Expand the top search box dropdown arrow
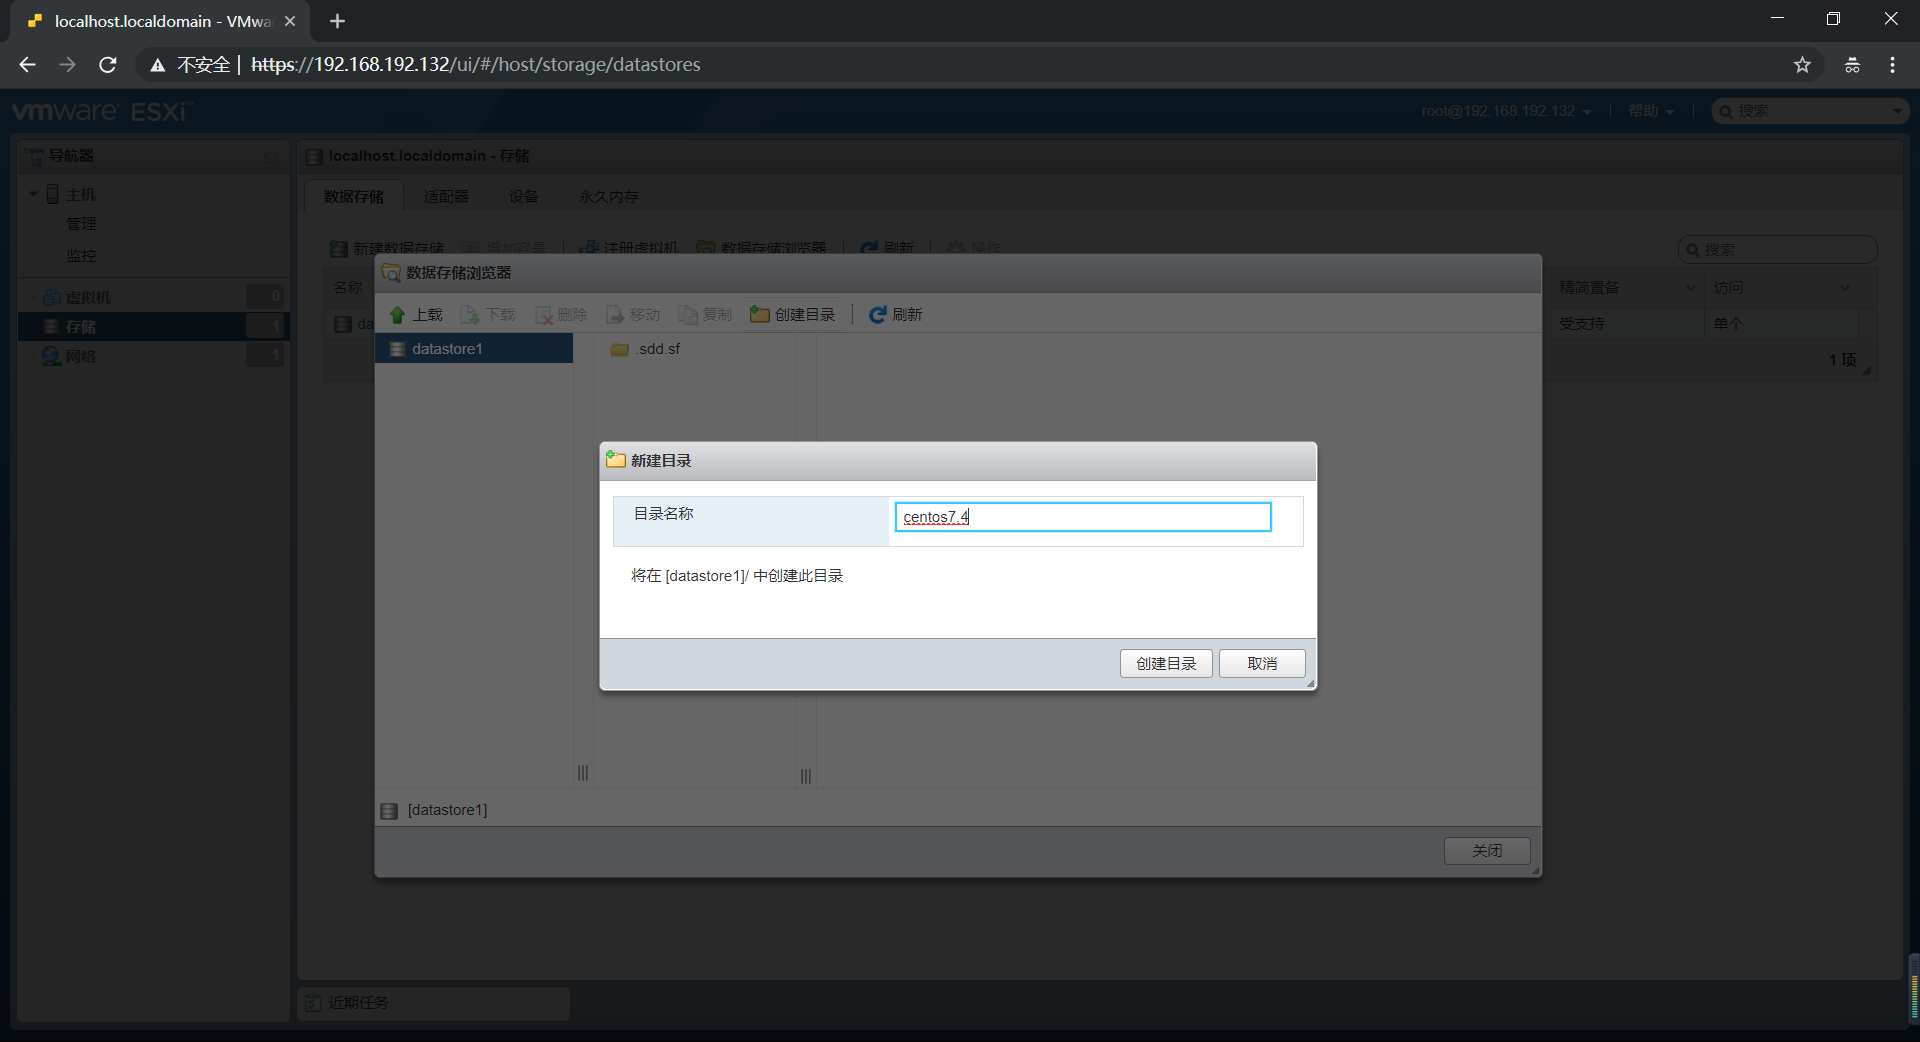1920x1042 pixels. click(1898, 111)
